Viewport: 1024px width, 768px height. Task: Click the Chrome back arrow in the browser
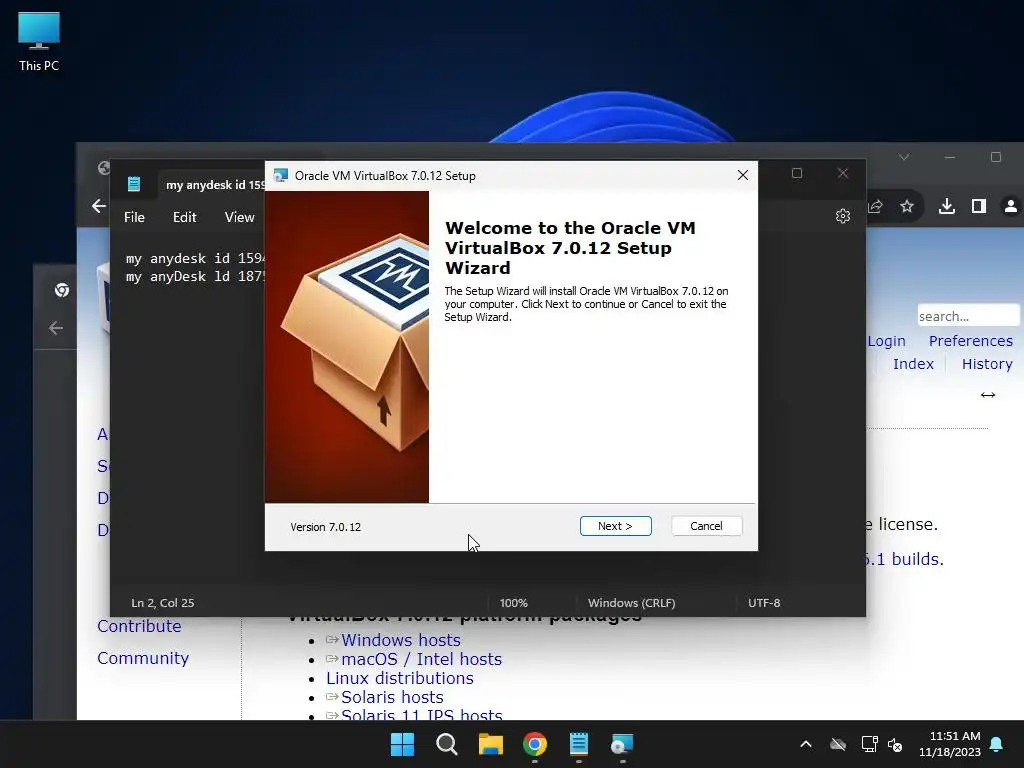(x=99, y=206)
